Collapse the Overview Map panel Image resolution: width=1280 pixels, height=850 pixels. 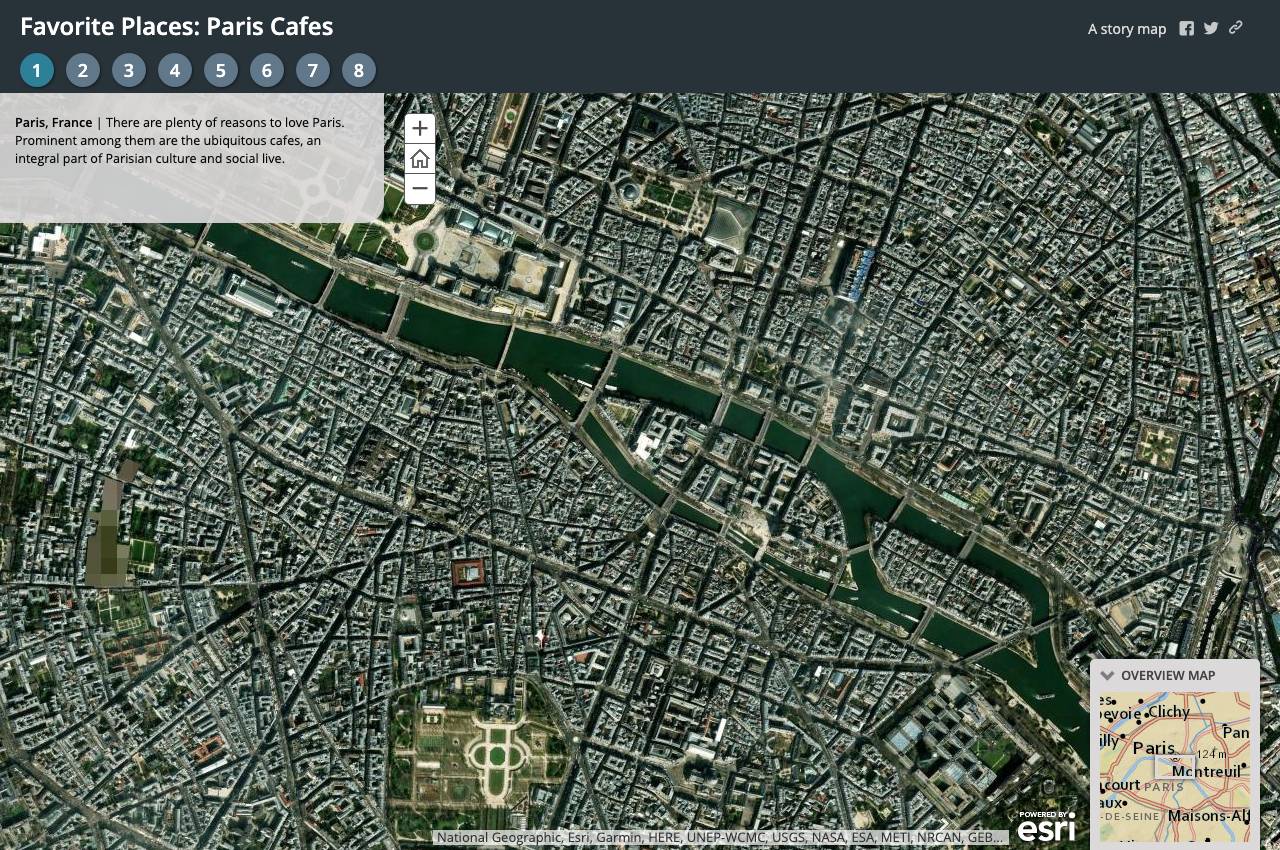tap(1107, 675)
